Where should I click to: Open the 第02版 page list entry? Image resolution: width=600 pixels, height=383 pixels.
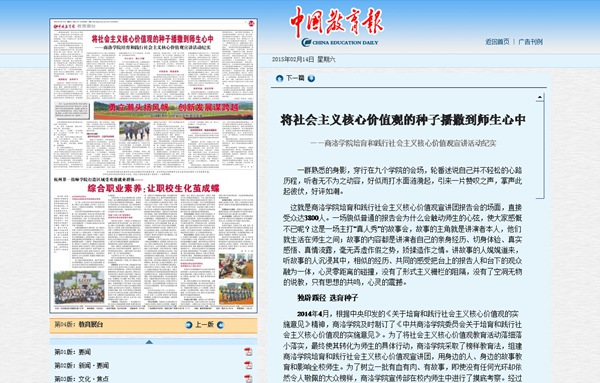82,365
